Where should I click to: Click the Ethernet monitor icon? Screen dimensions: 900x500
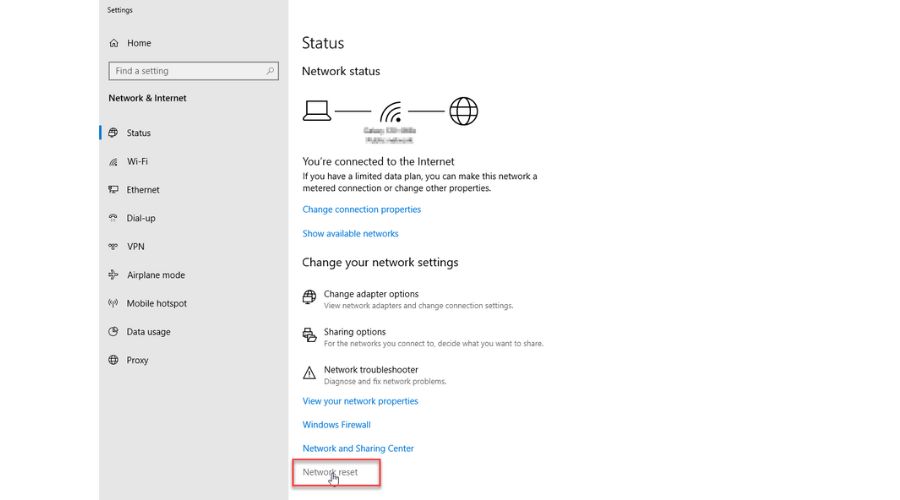coord(114,190)
